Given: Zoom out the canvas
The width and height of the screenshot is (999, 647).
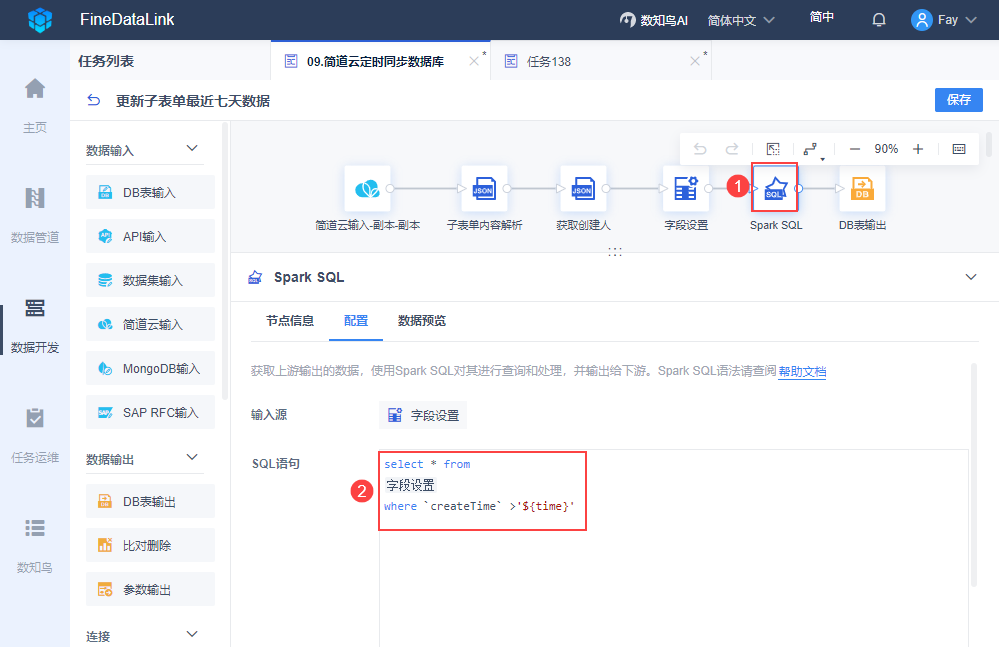Looking at the screenshot, I should click(855, 149).
